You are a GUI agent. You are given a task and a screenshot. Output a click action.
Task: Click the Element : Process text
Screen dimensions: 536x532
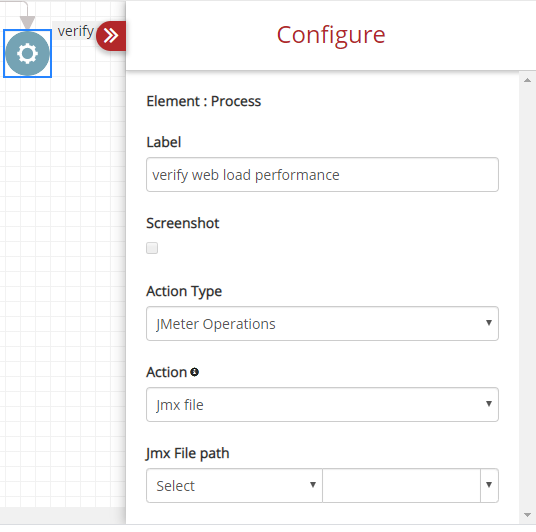pyautogui.click(x=204, y=101)
